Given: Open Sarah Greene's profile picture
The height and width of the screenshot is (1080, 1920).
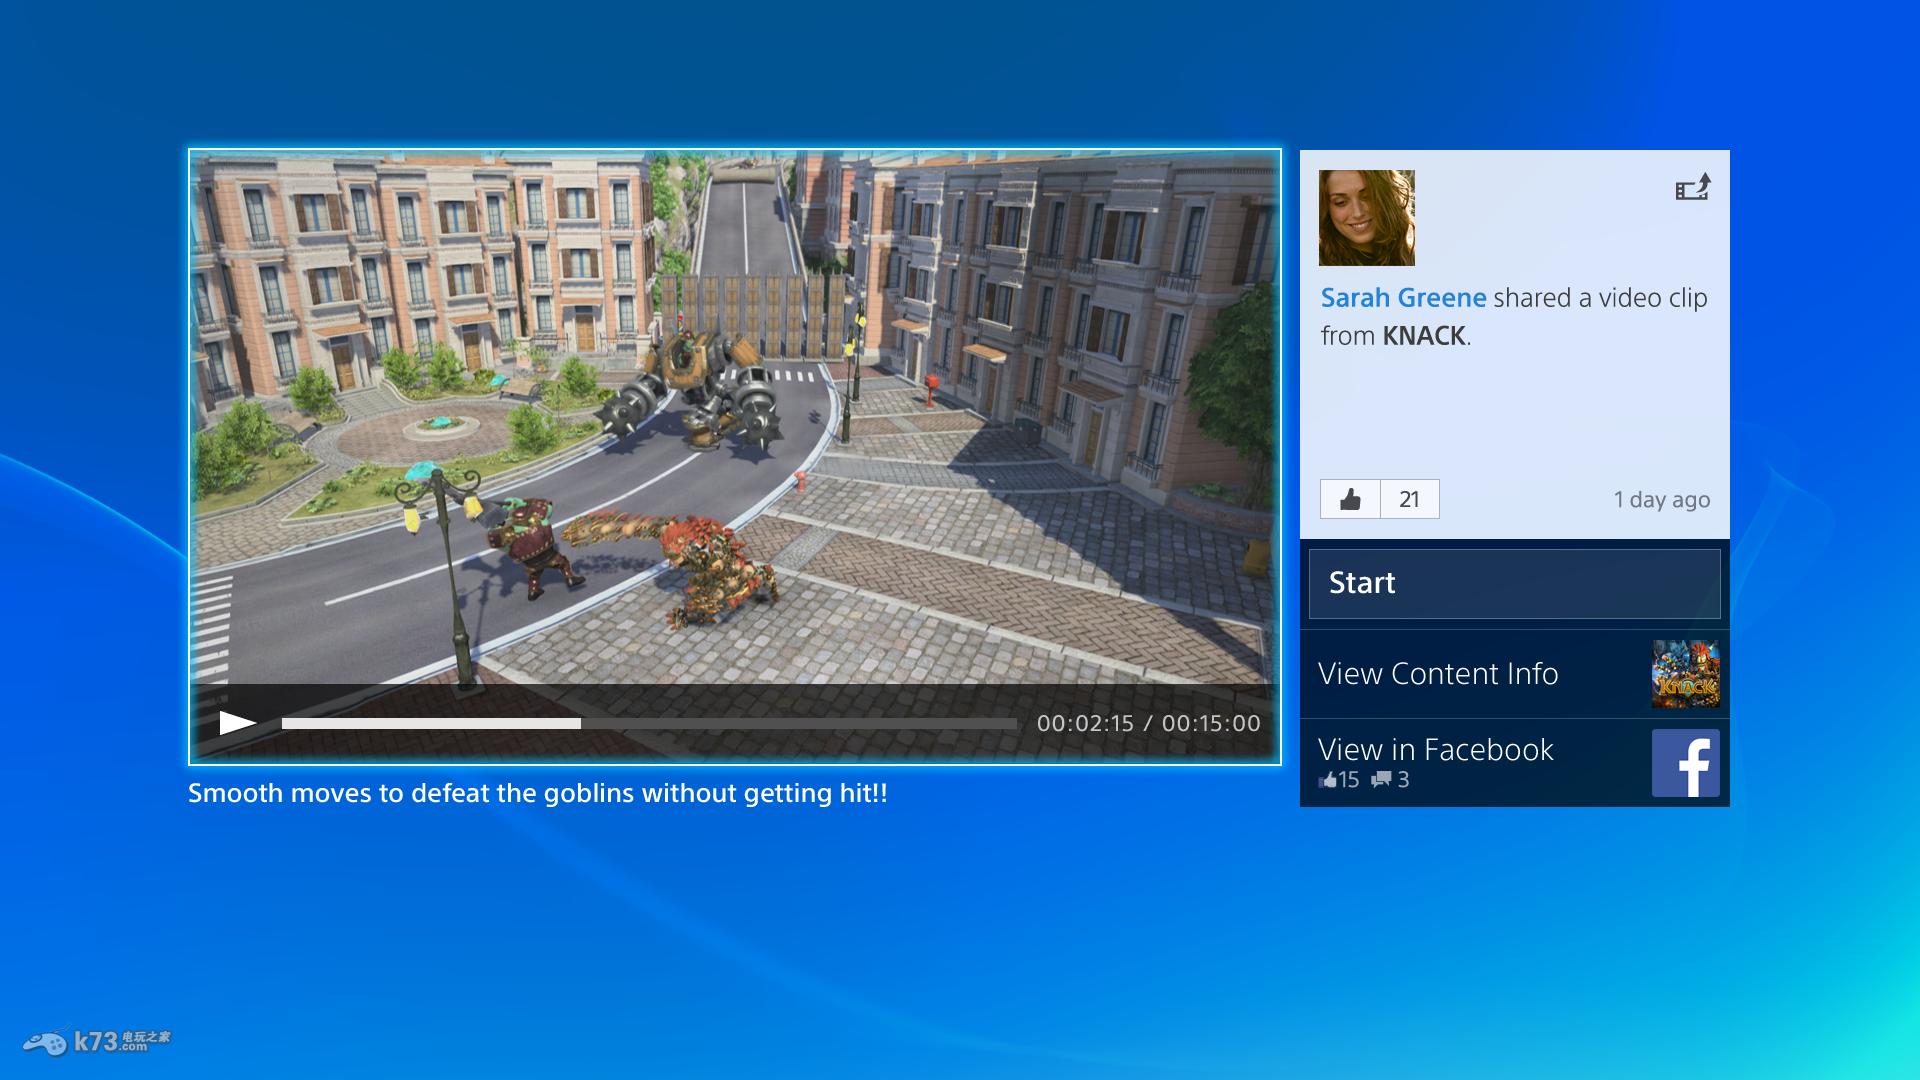Looking at the screenshot, I should (x=1366, y=218).
